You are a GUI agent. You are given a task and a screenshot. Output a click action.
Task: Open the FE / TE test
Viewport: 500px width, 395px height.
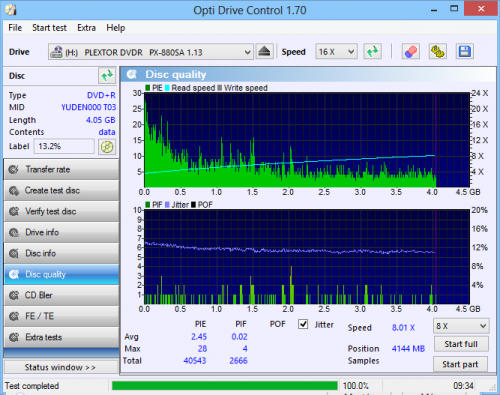(61, 316)
